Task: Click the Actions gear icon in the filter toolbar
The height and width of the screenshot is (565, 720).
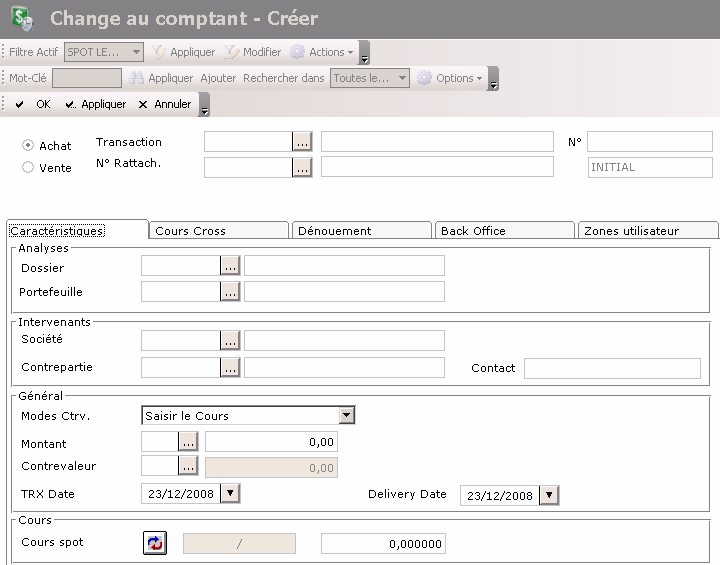Action: tap(297, 52)
